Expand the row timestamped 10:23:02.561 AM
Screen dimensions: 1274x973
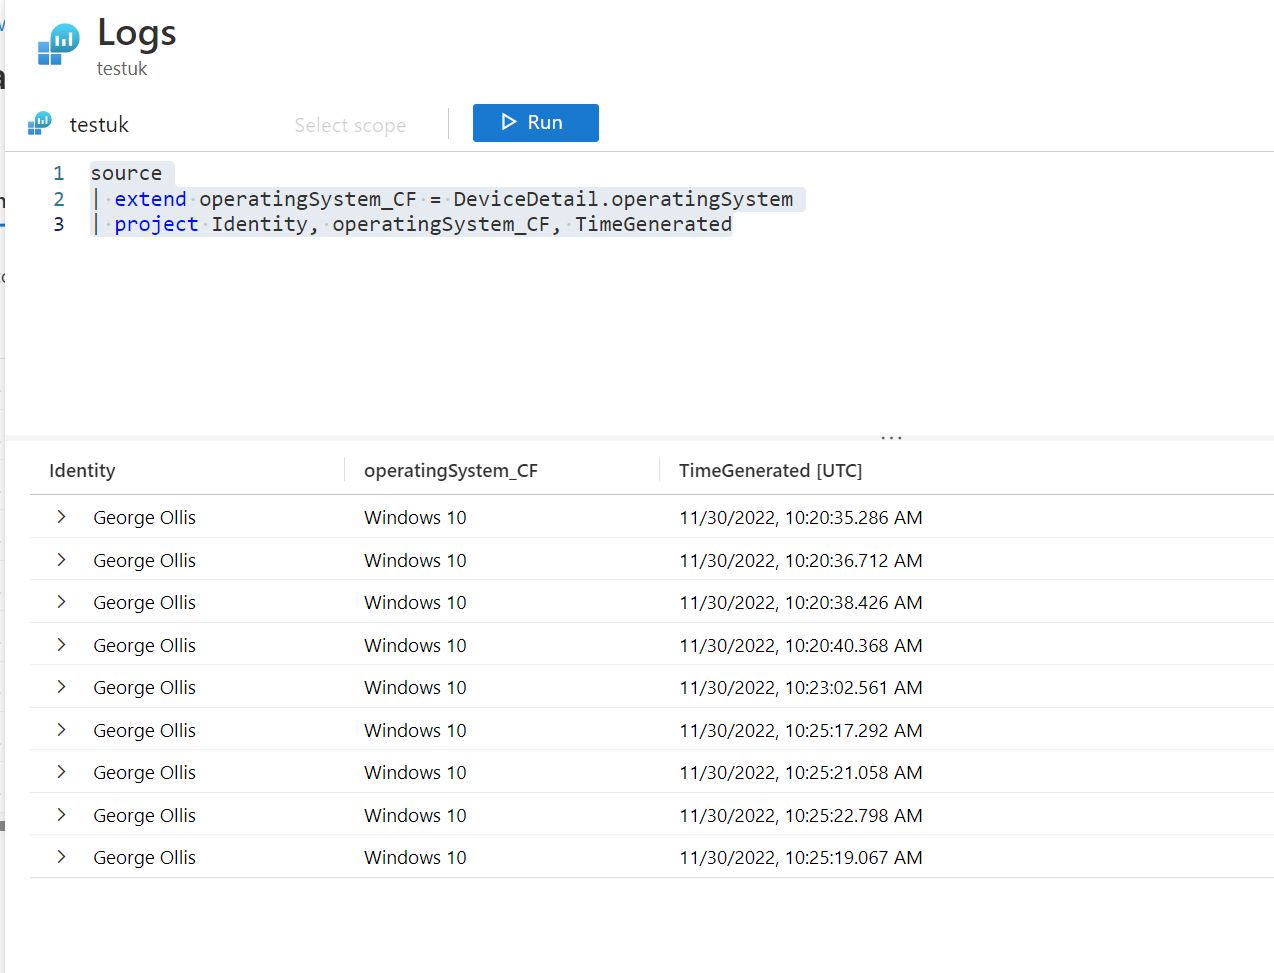(61, 687)
